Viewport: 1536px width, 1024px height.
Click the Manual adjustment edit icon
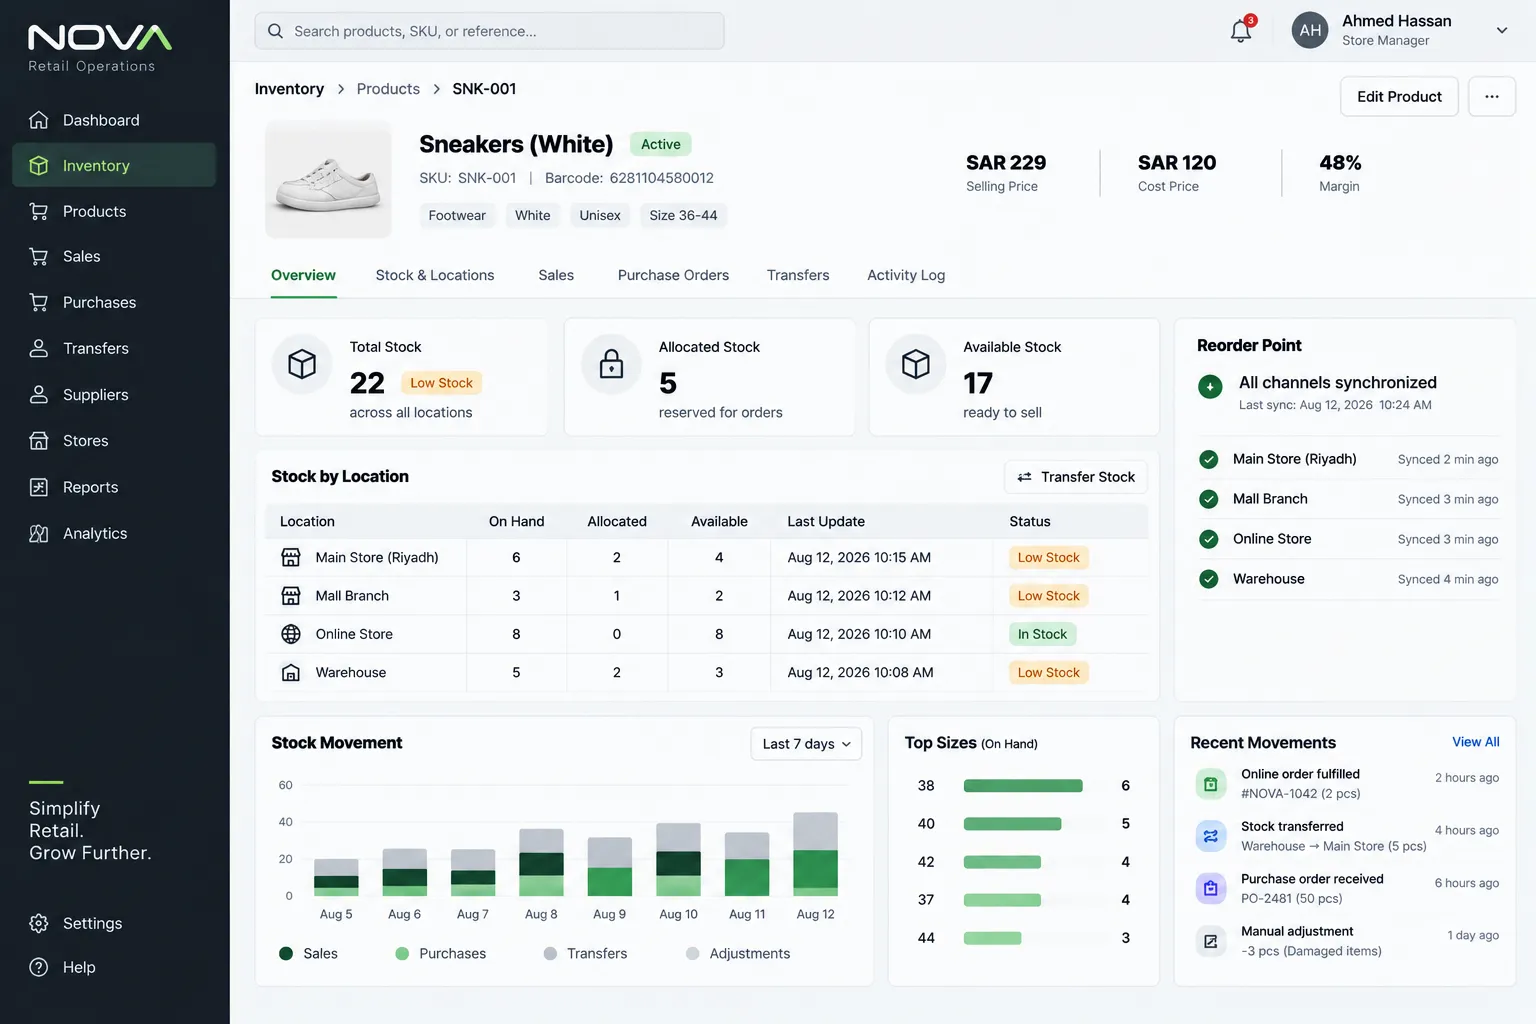tap(1211, 941)
